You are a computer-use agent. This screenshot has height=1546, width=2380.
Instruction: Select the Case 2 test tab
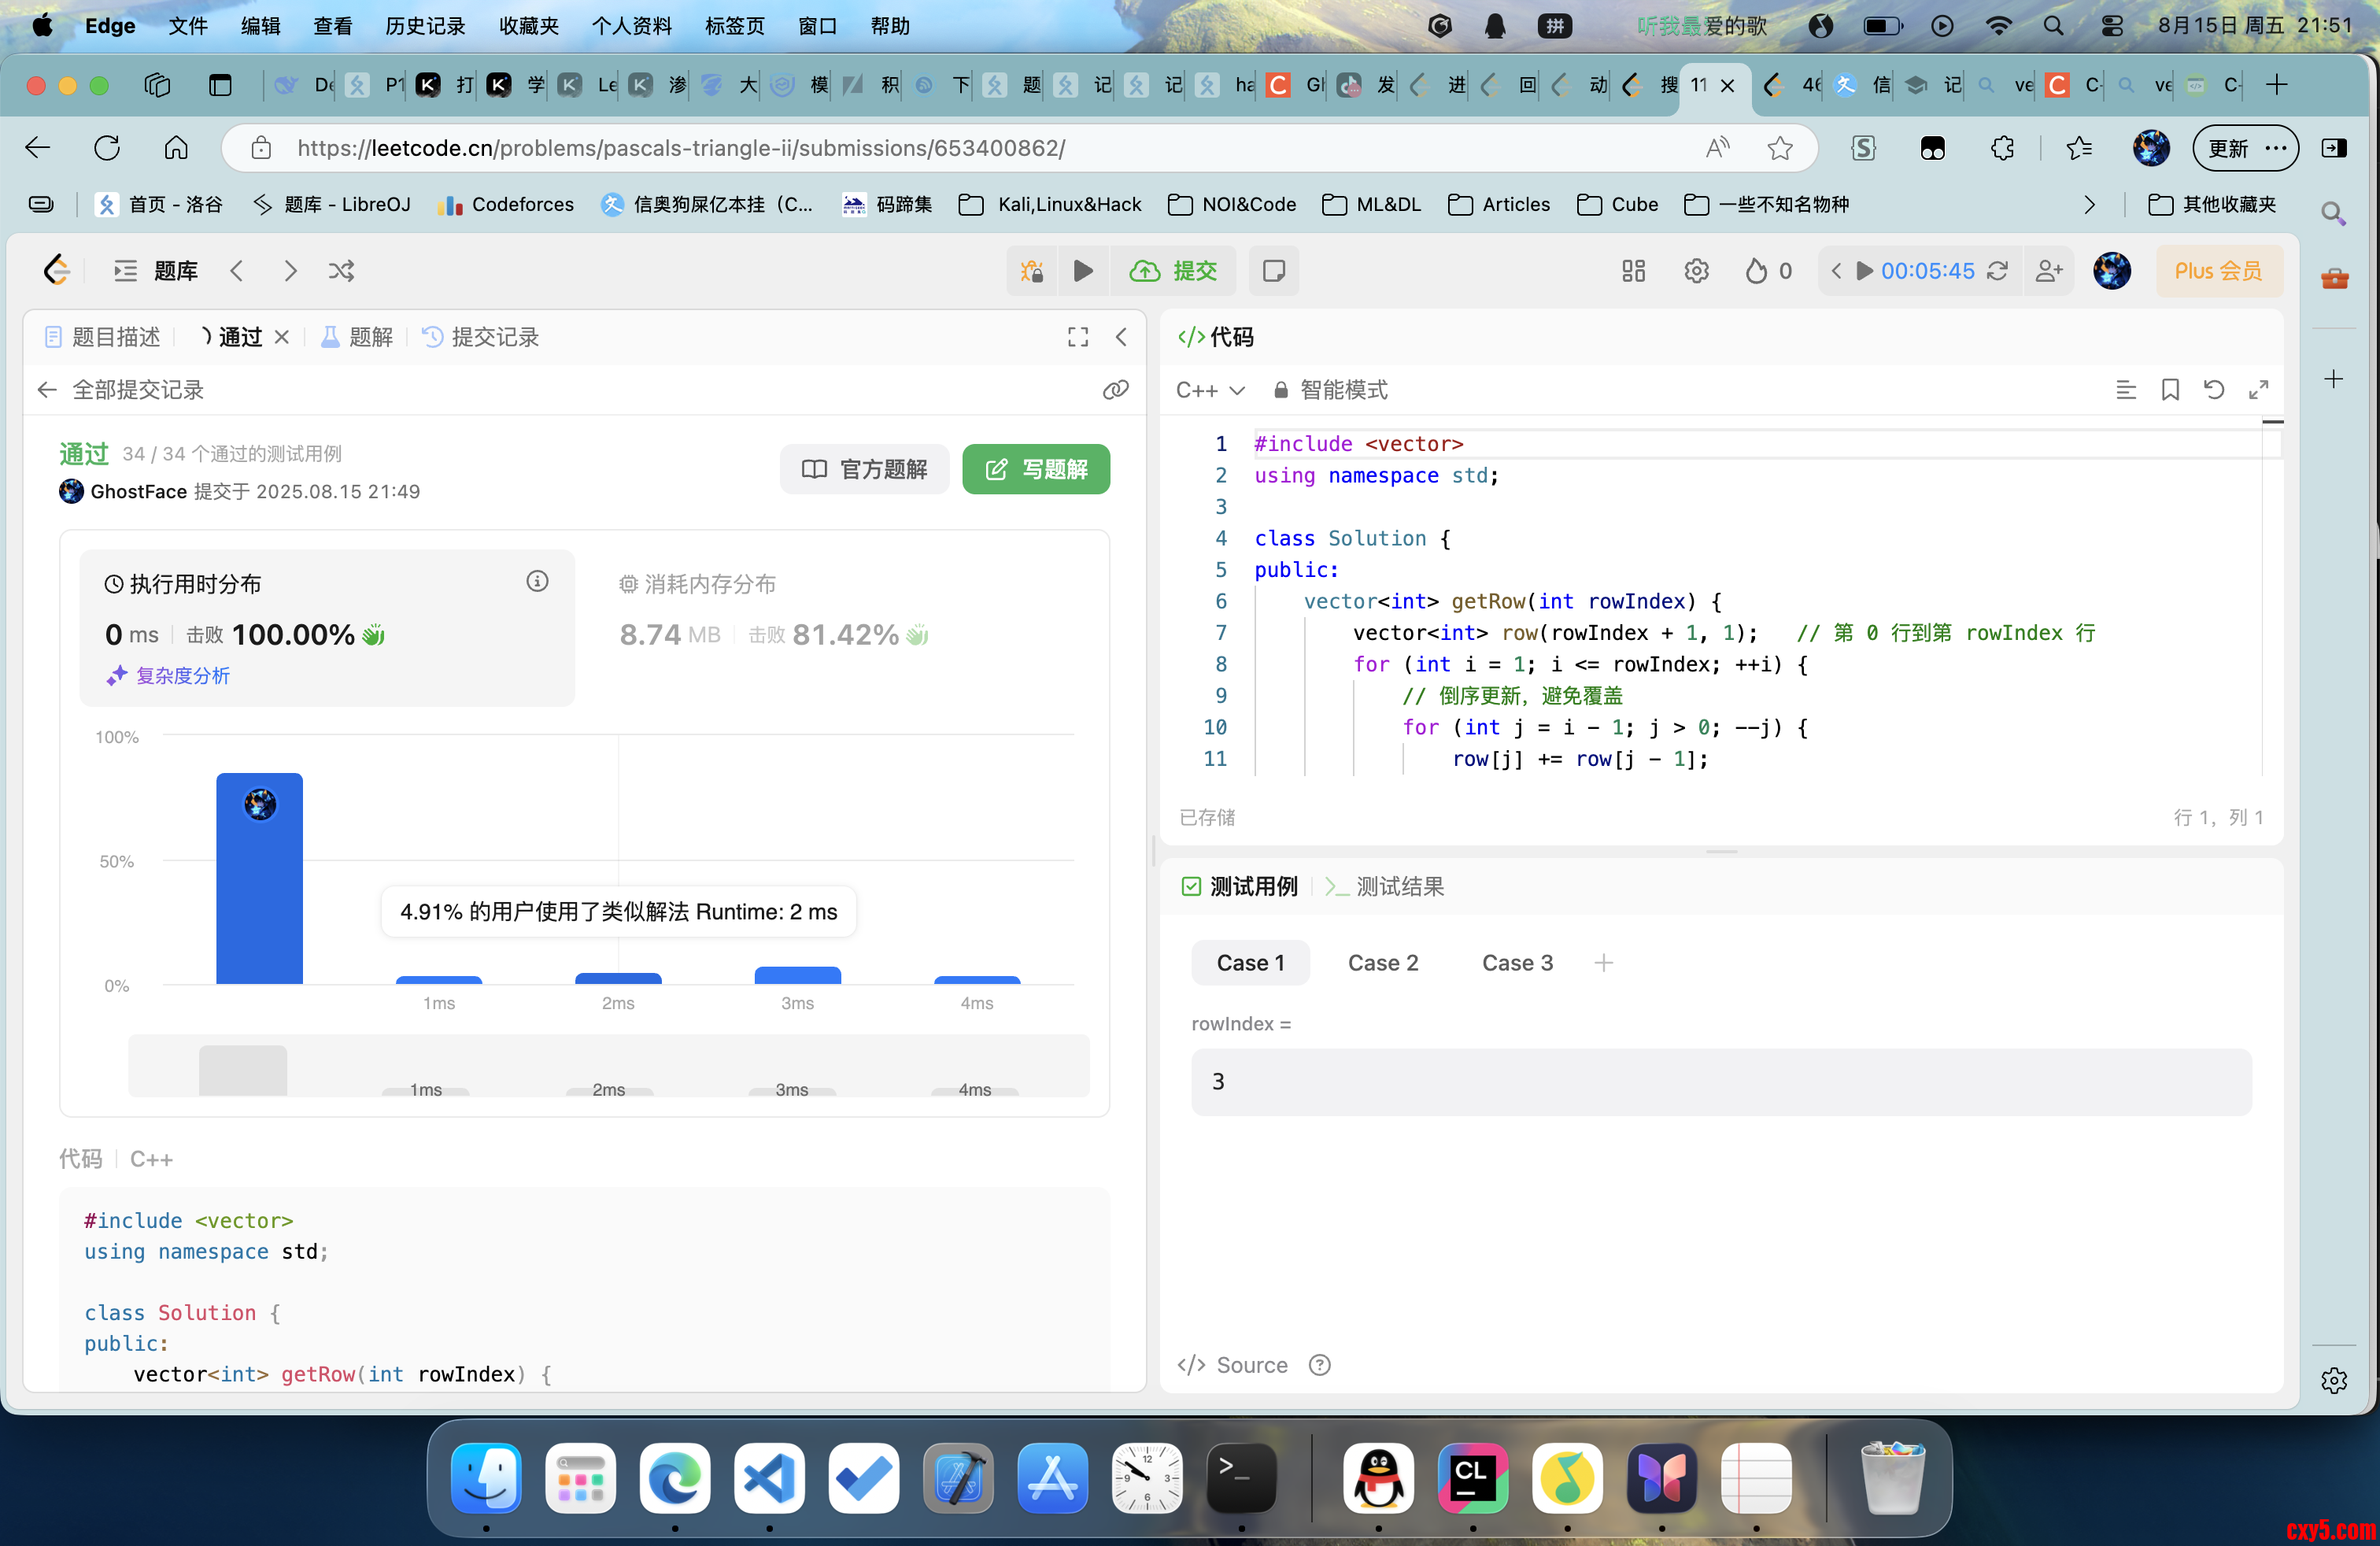(1382, 963)
